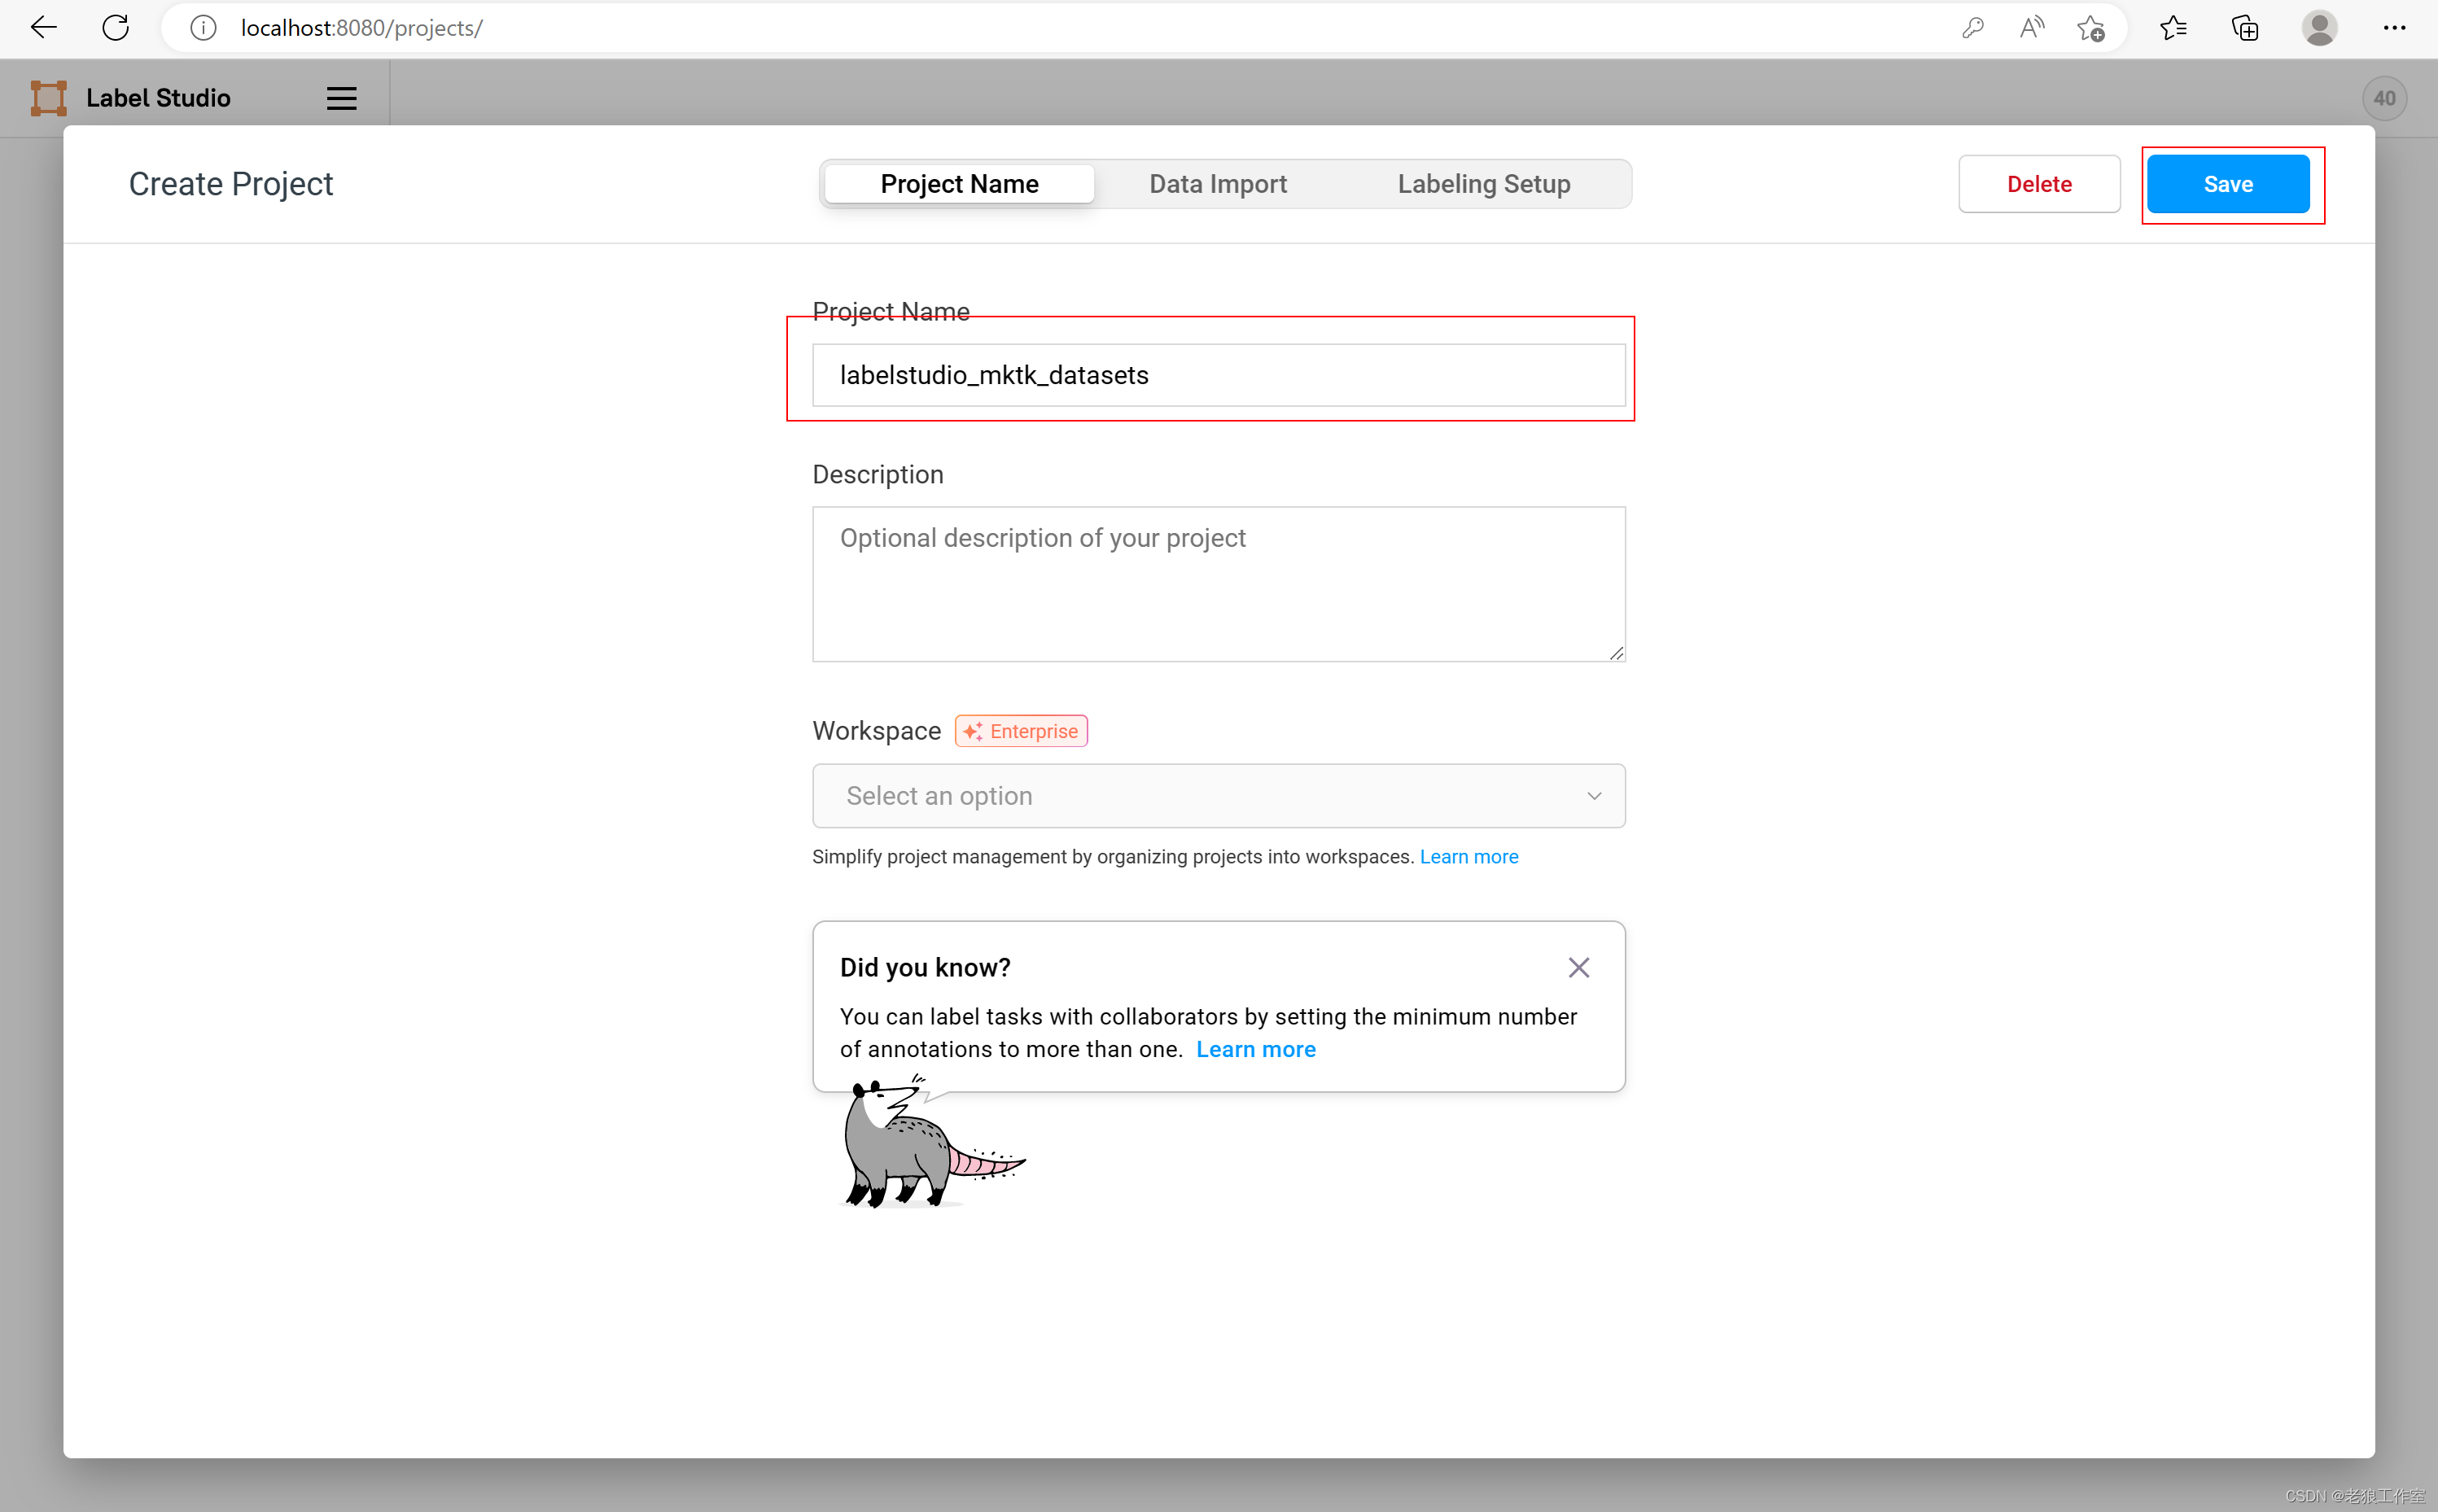This screenshot has width=2438, height=1512.
Task: Click the blue Save button
Action: point(2227,184)
